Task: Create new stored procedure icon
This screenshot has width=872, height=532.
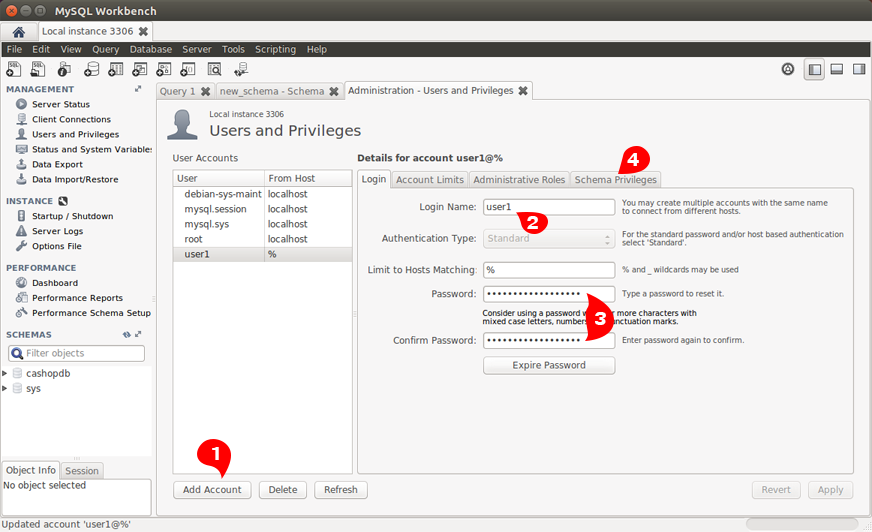Action: 164,69
